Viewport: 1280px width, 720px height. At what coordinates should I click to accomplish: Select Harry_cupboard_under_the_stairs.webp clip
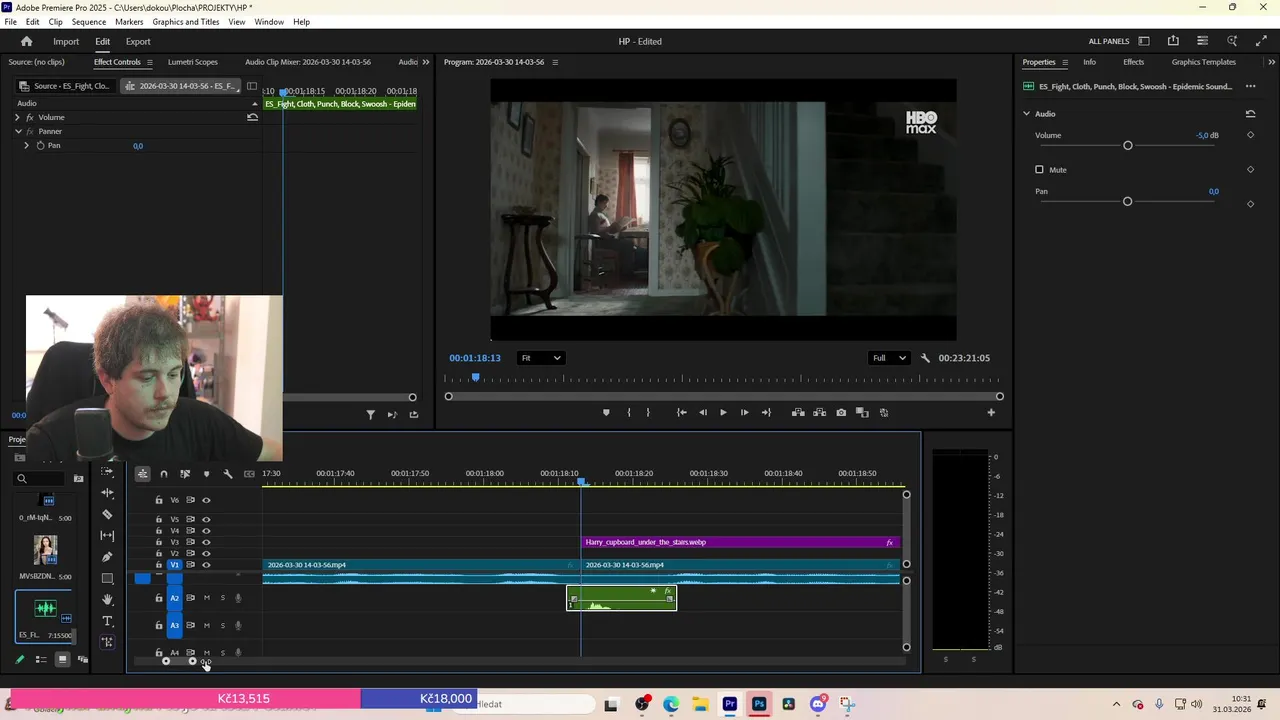740,542
